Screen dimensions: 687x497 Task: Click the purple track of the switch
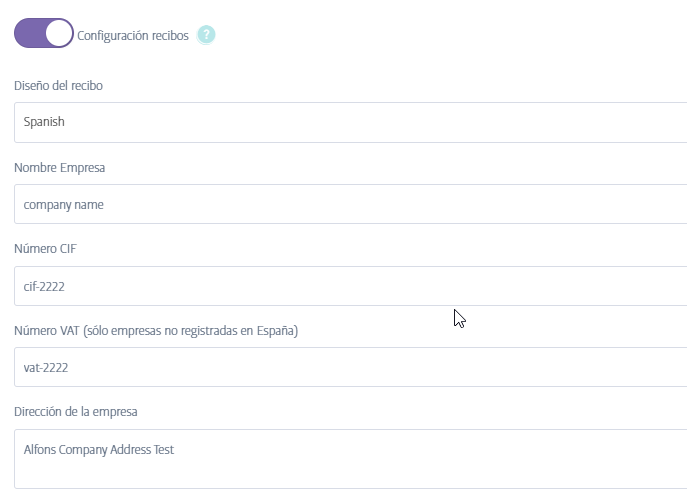coord(29,34)
